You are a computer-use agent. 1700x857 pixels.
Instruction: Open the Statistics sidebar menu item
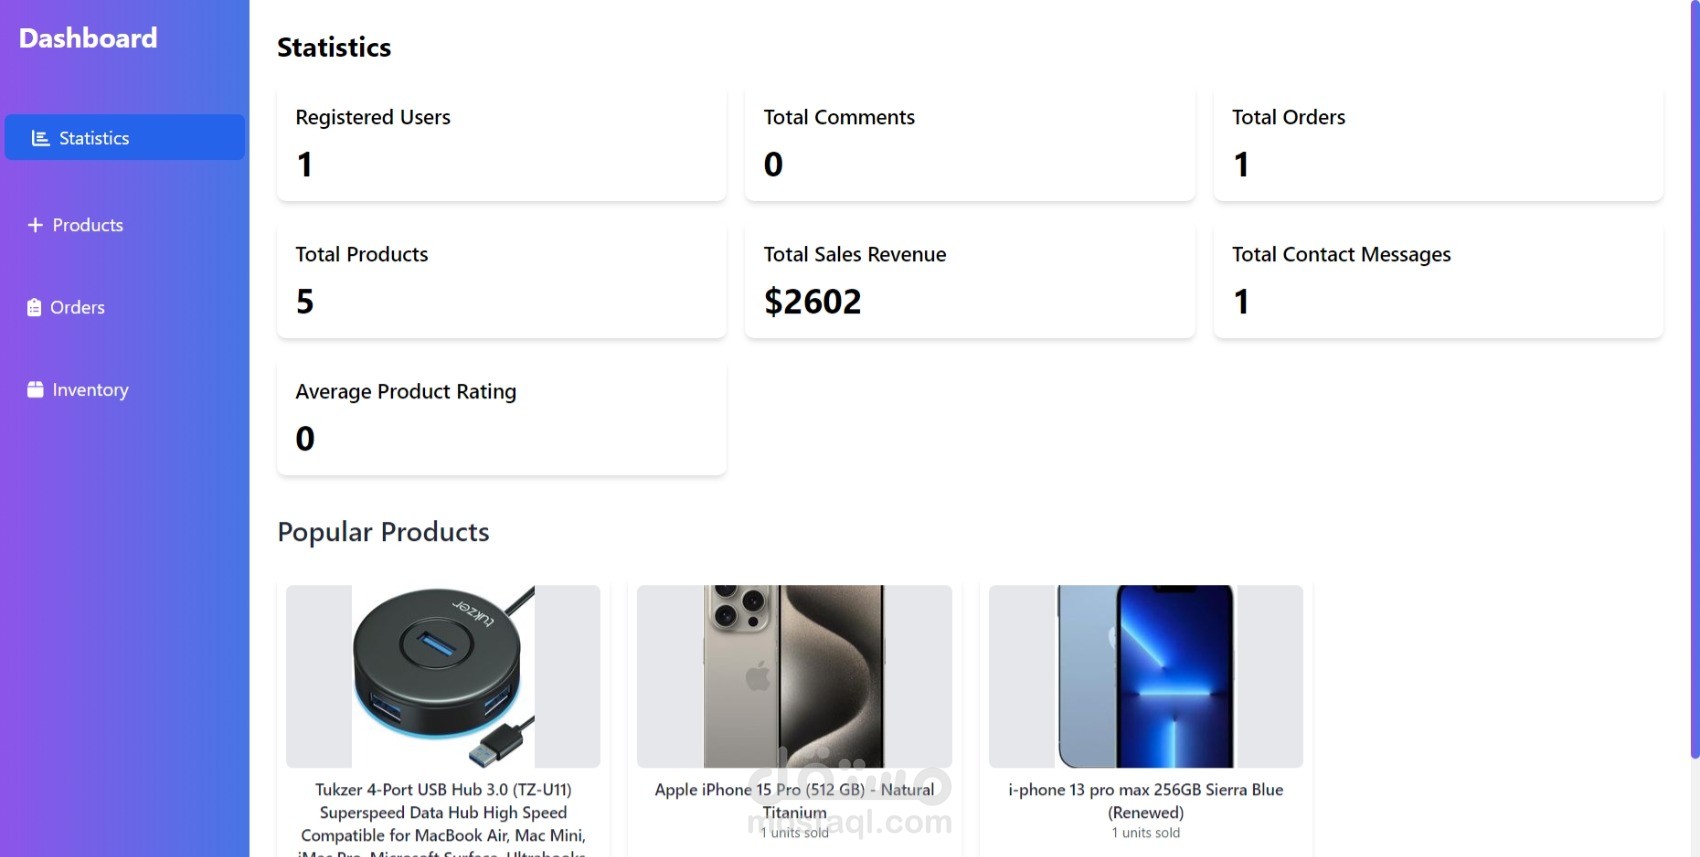pyautogui.click(x=94, y=138)
